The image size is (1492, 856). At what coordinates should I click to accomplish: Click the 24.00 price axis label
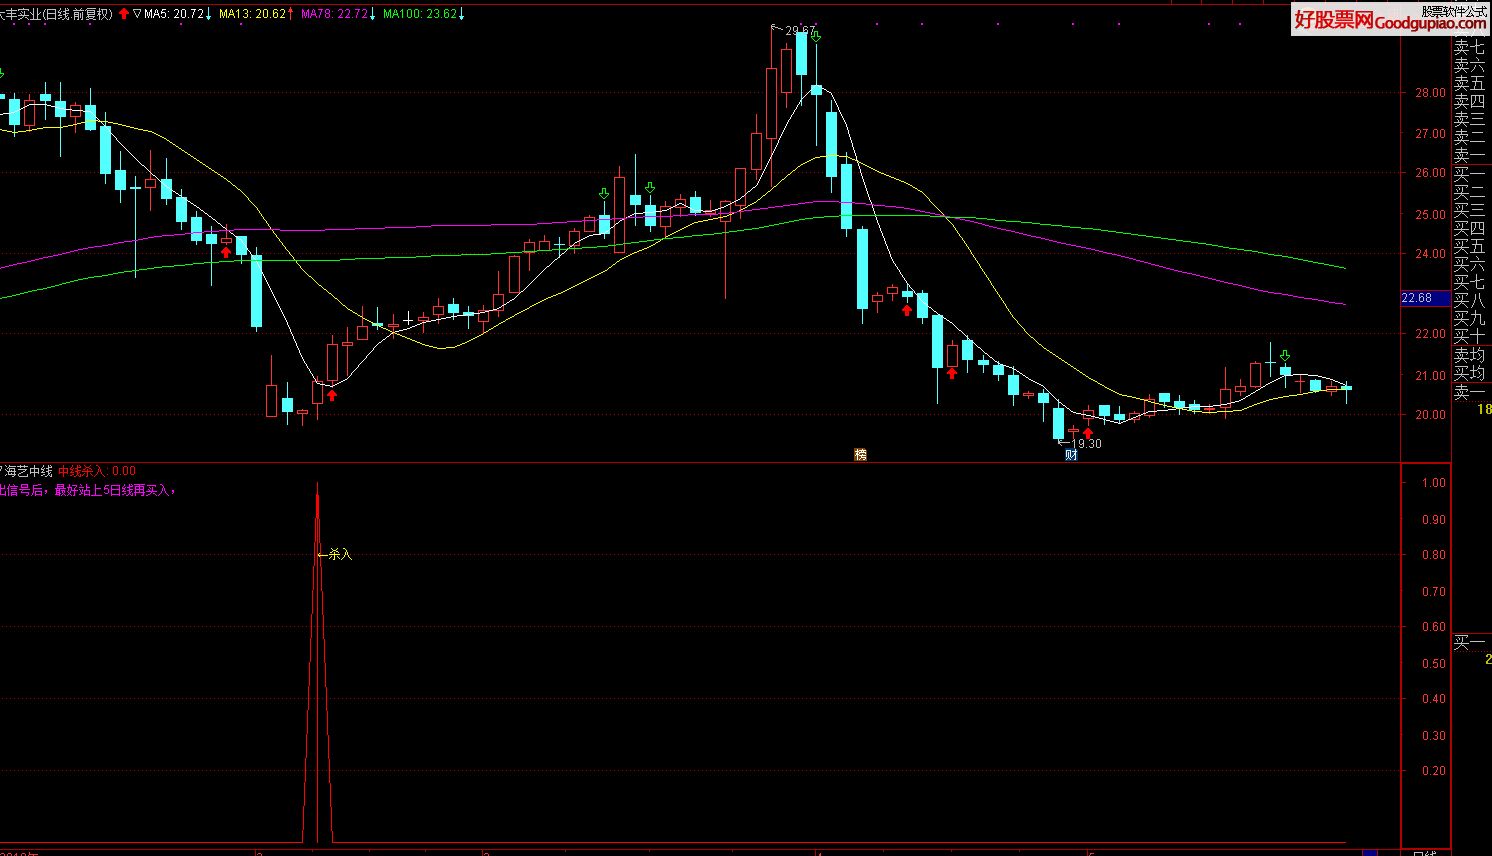click(x=1430, y=254)
